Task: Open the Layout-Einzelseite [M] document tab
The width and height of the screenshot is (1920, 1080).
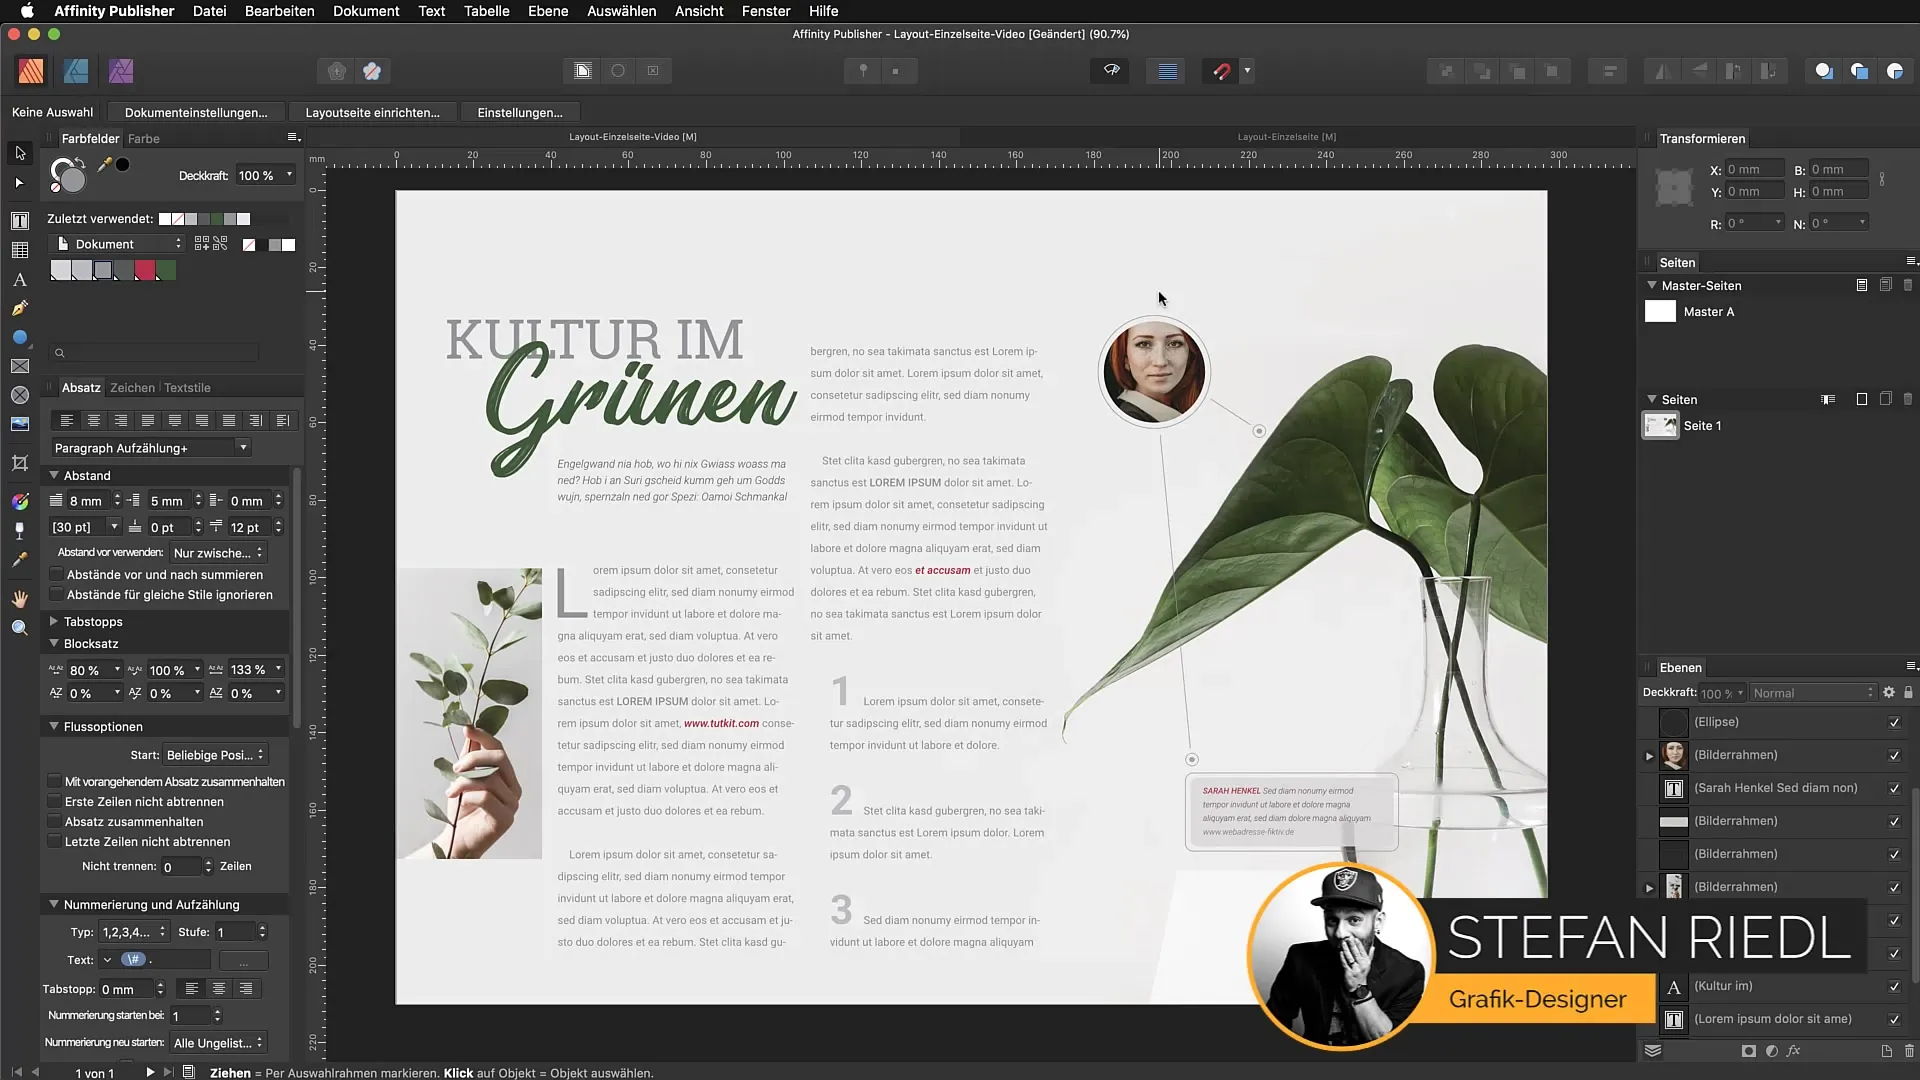Action: pyautogui.click(x=1287, y=137)
